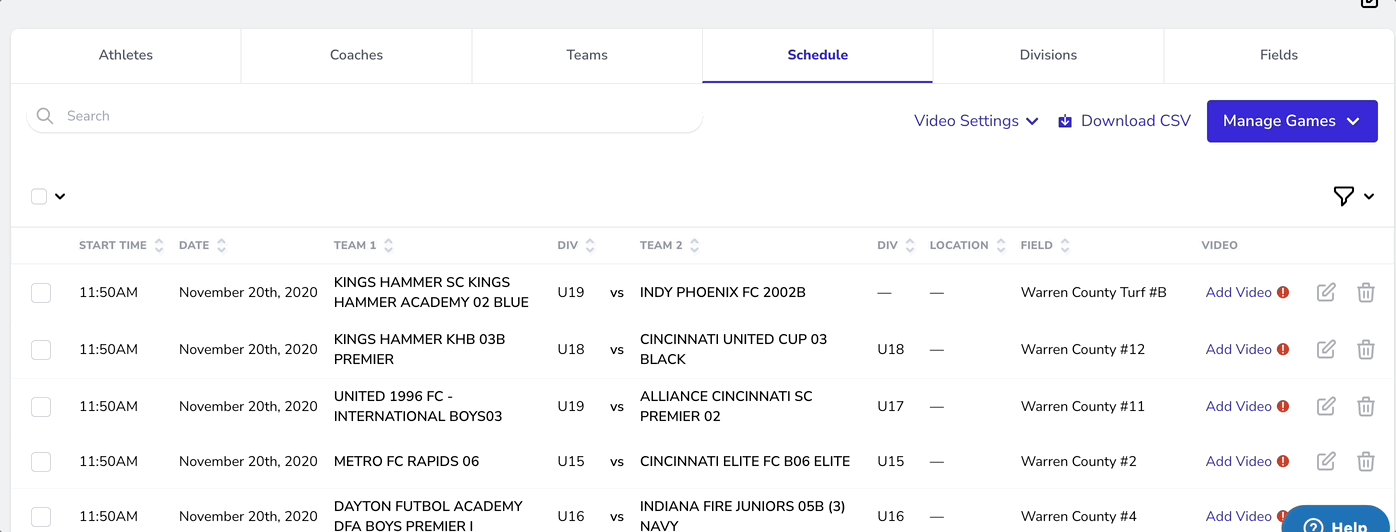Open the filter funnel icon
This screenshot has height=532, width=1396.
click(1344, 196)
